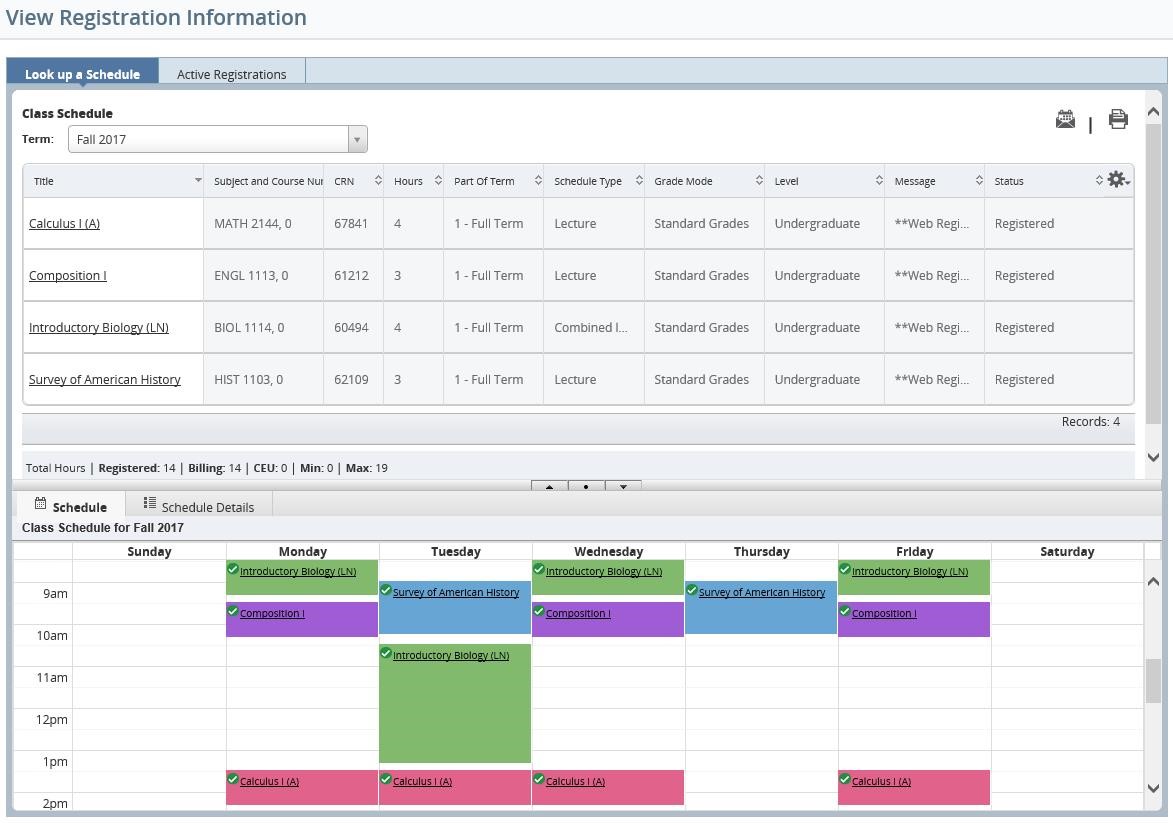Viewport: 1173px width, 823px height.
Task: Open the Term dropdown showing Fall 2017
Action: 357,138
